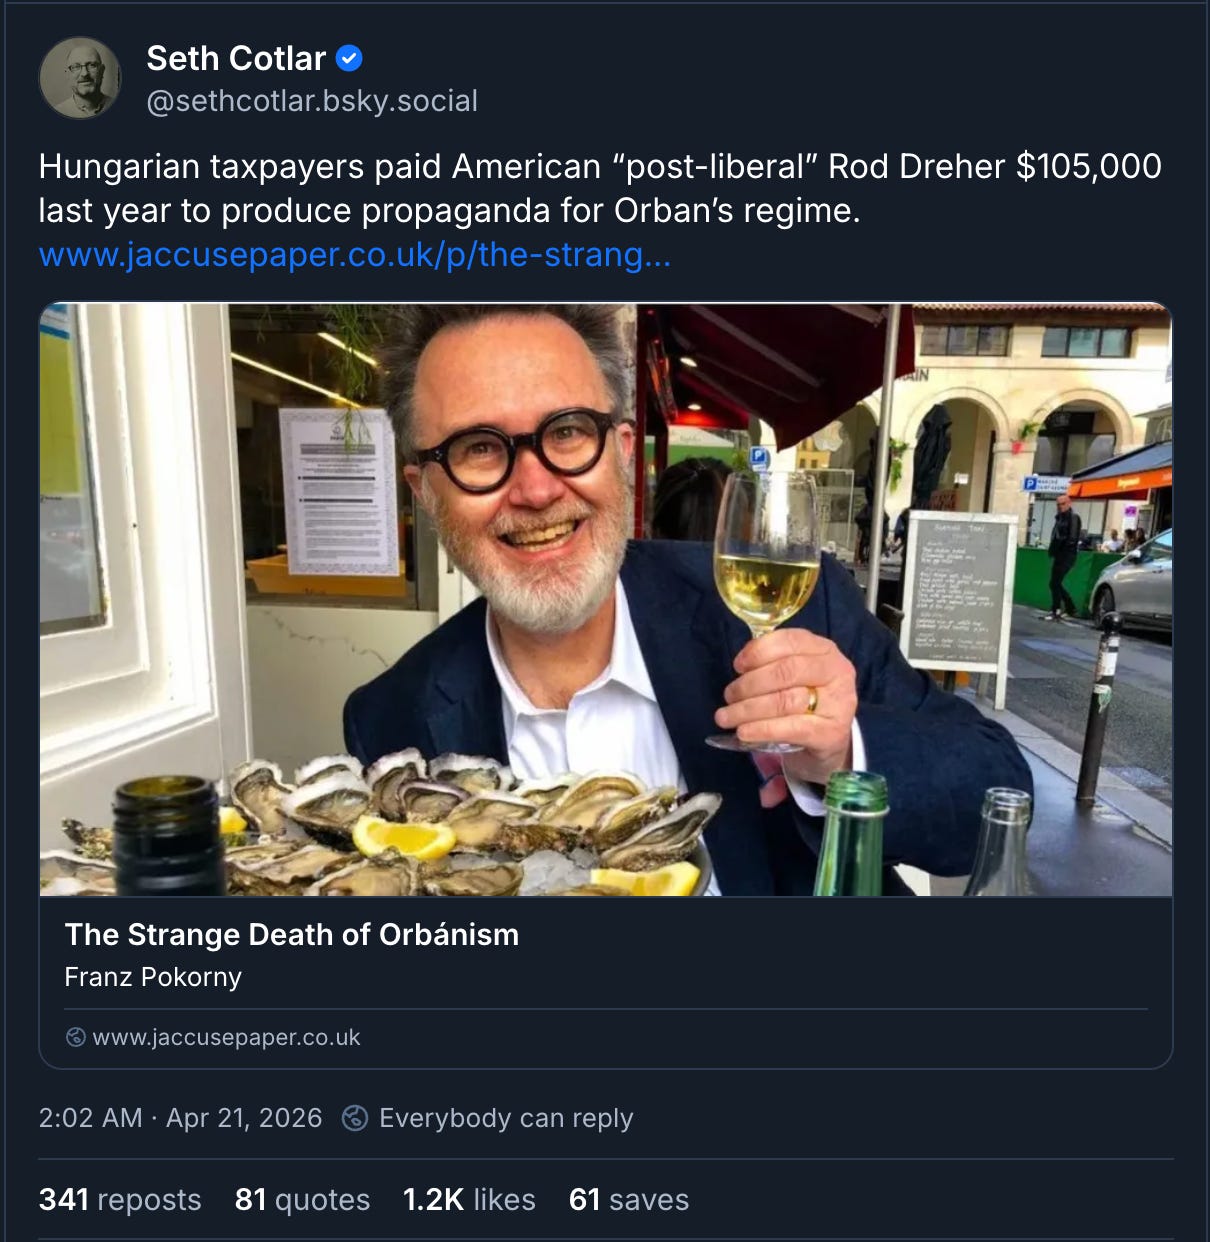Click the author name Franz Pokorny
1210x1242 pixels.
pos(152,977)
